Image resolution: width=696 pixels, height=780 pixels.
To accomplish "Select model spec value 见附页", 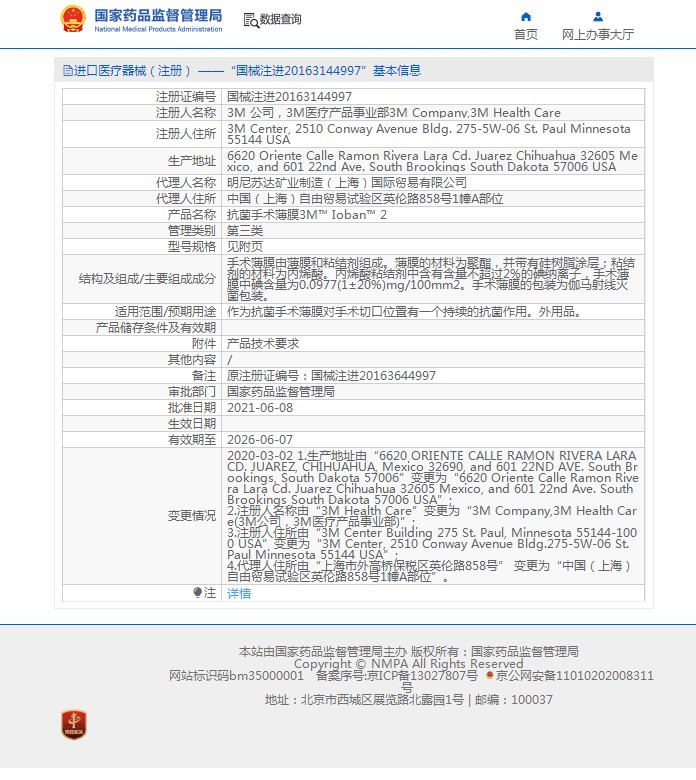I will [245, 246].
